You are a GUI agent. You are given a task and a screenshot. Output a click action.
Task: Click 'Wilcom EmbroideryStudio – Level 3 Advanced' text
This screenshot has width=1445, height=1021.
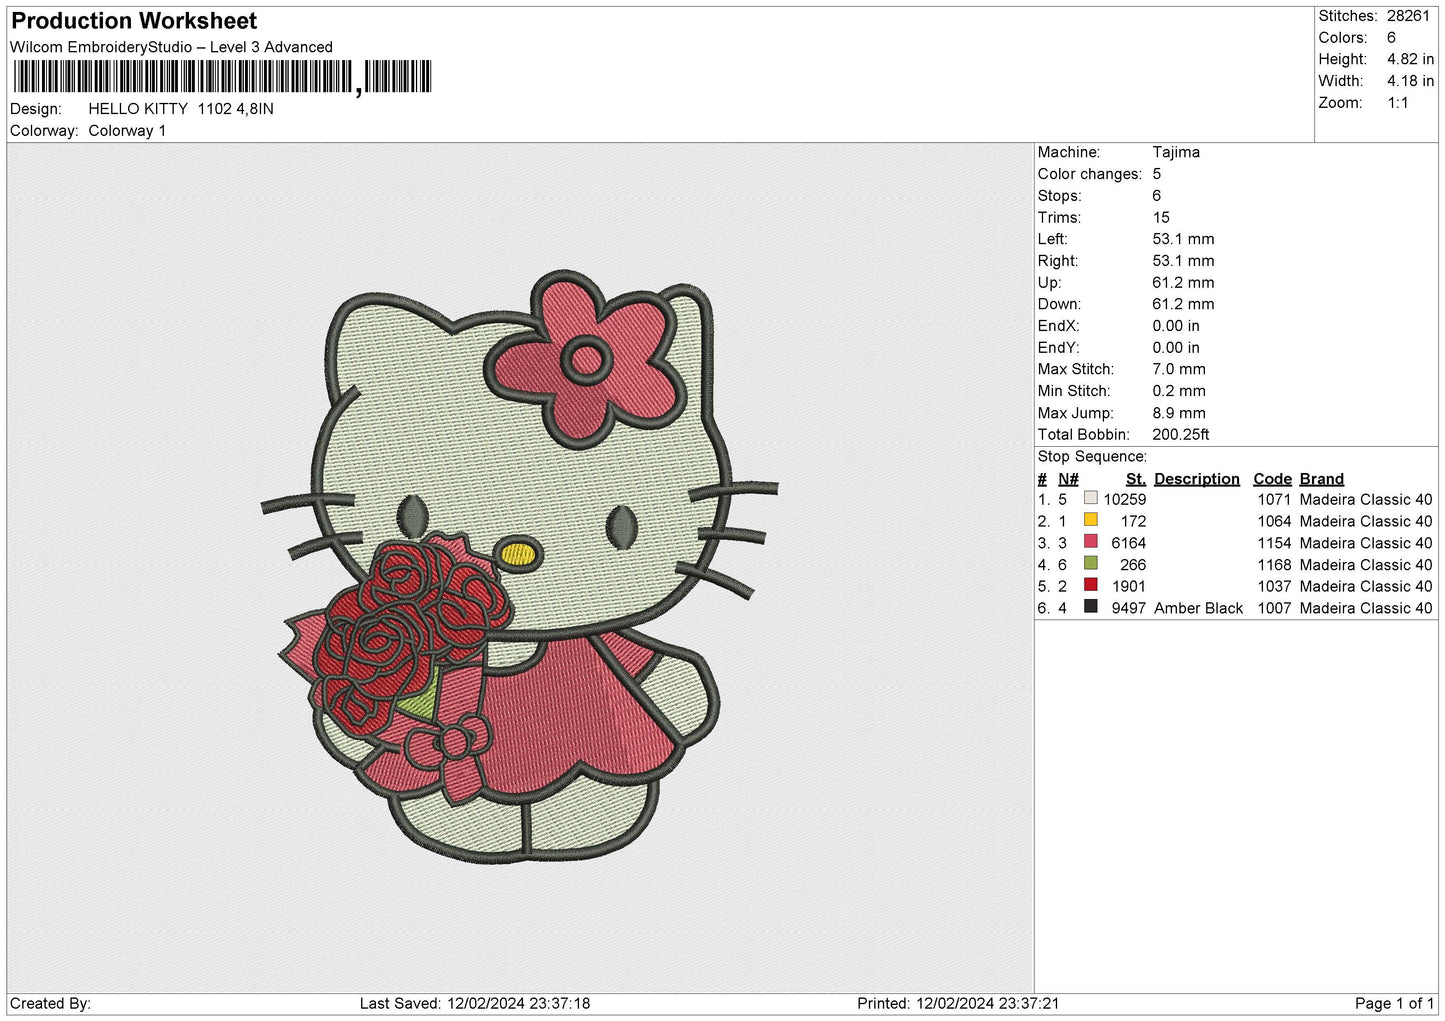click(171, 47)
